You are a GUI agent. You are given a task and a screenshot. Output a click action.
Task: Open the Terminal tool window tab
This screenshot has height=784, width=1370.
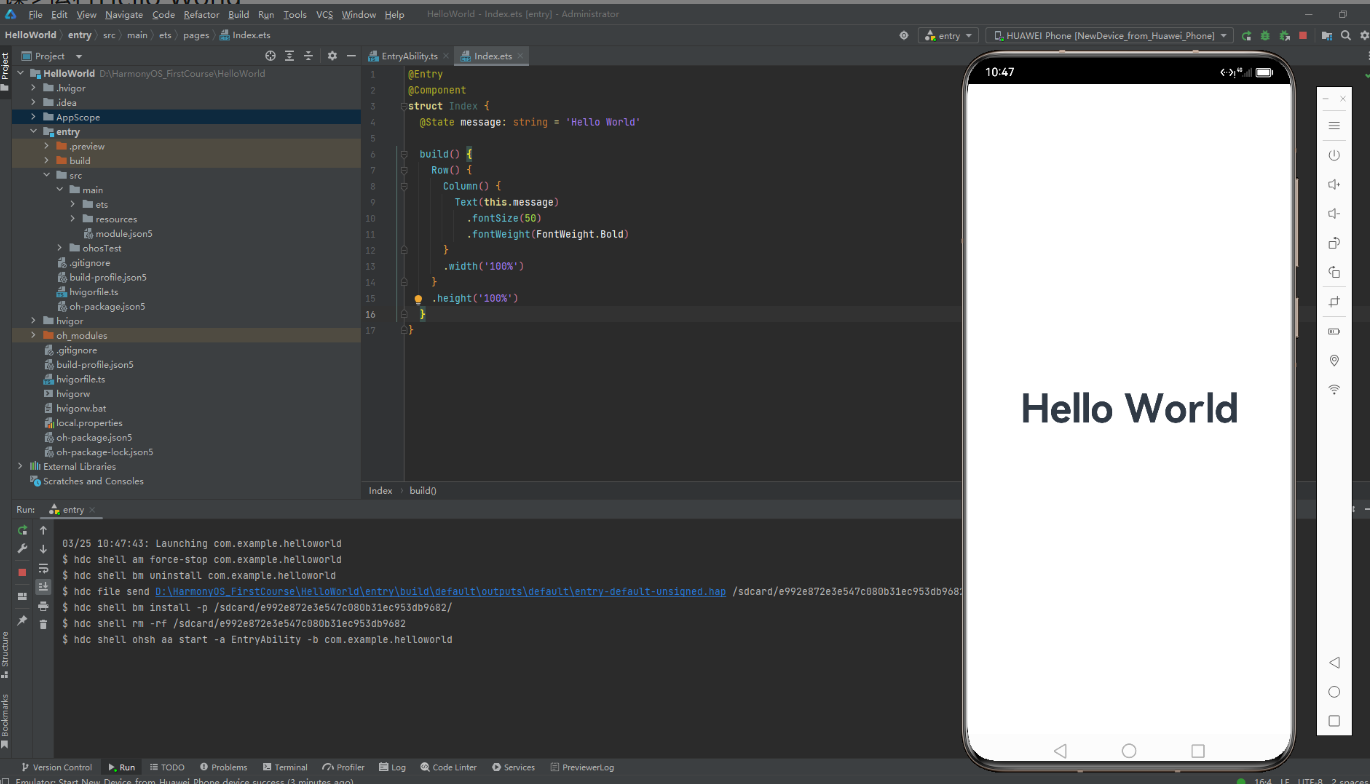[285, 767]
